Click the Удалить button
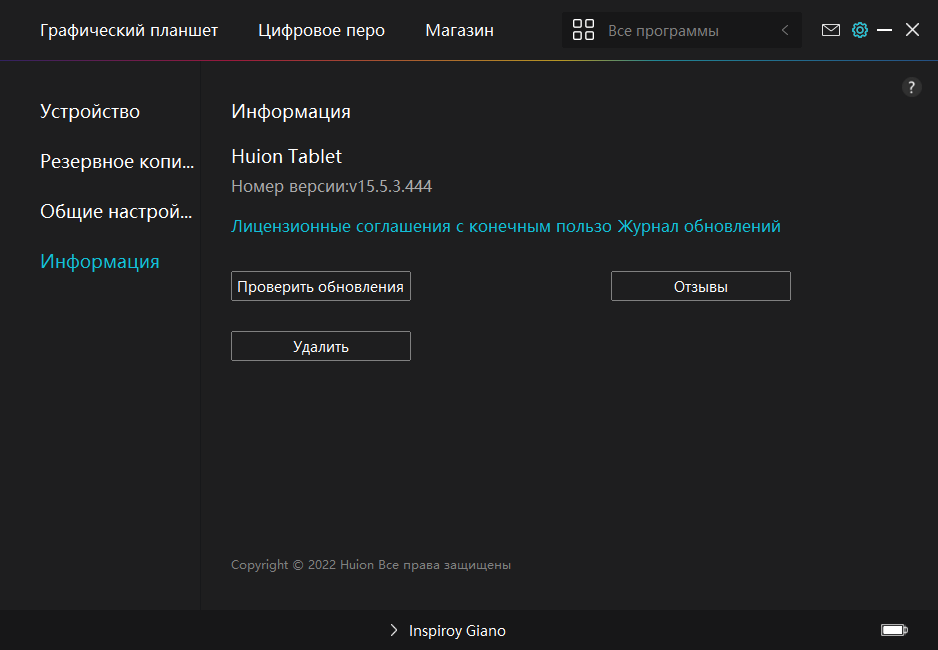Screen dimensions: 938x650 pos(321,346)
